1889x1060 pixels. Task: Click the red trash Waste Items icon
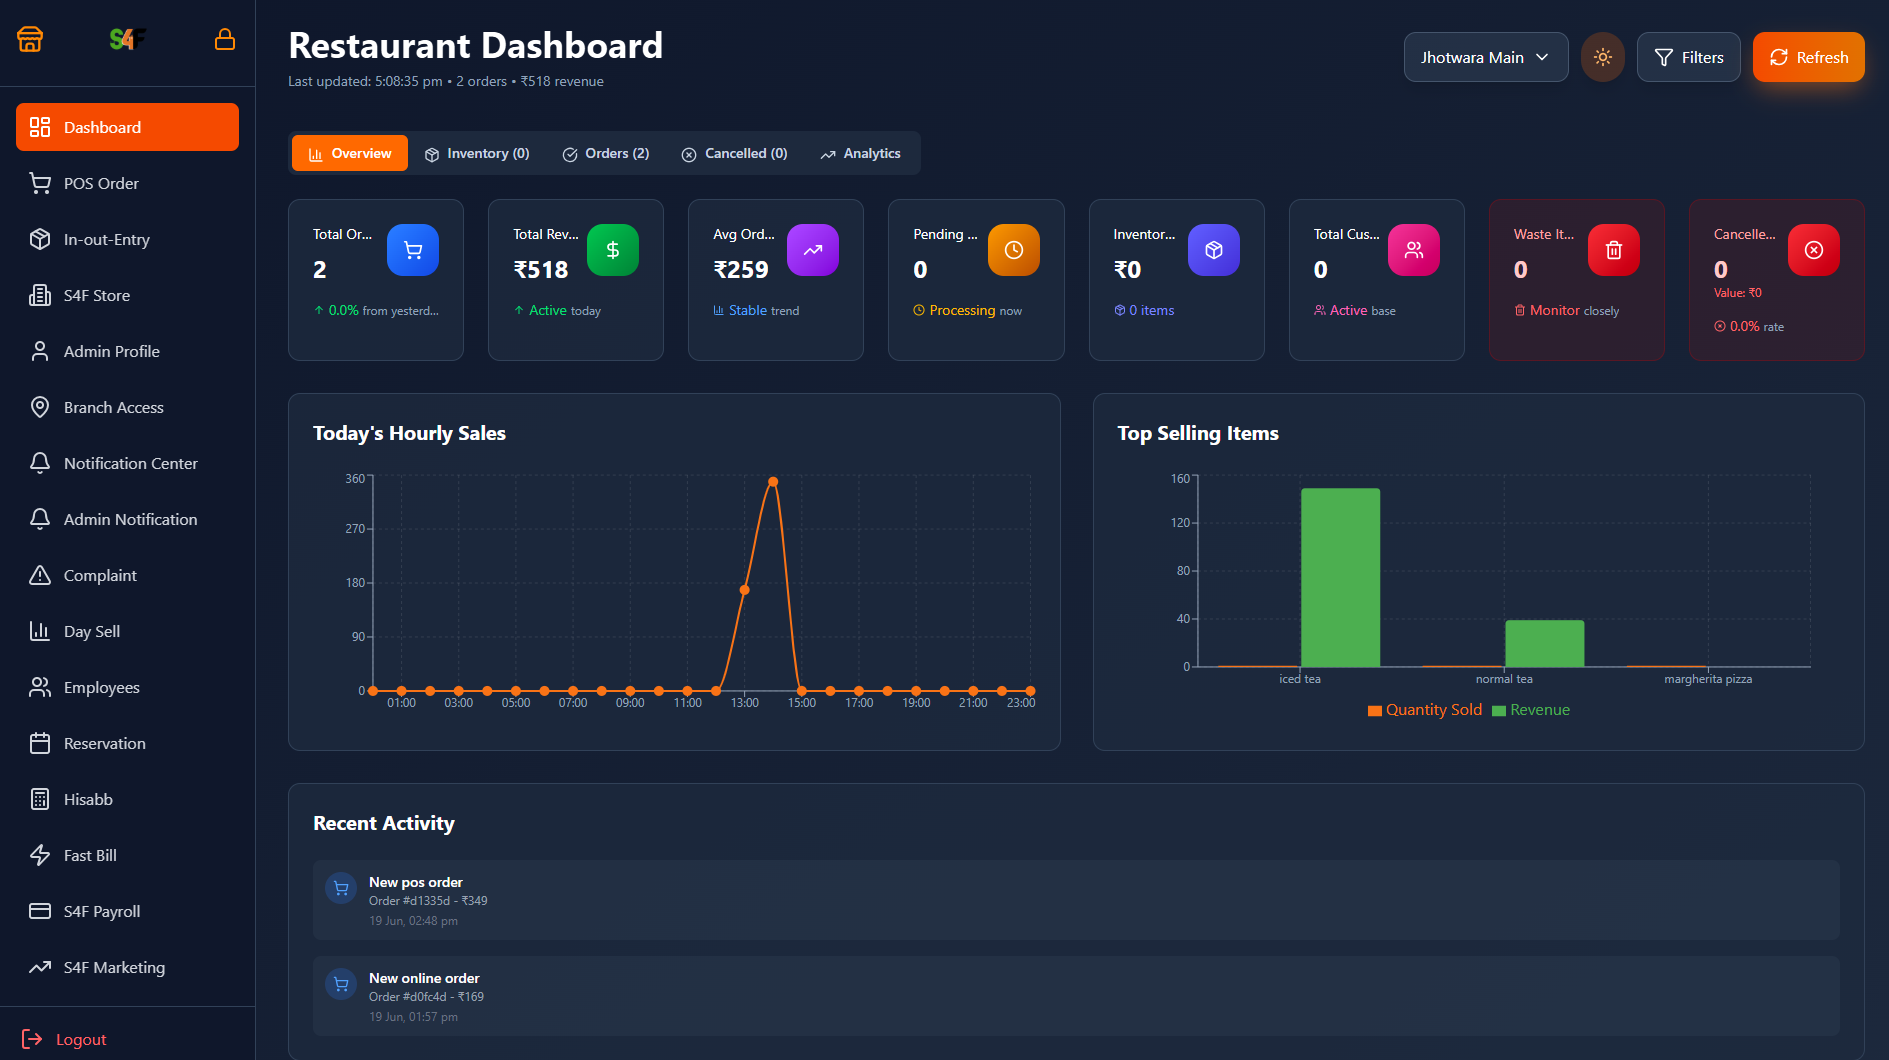(1613, 250)
